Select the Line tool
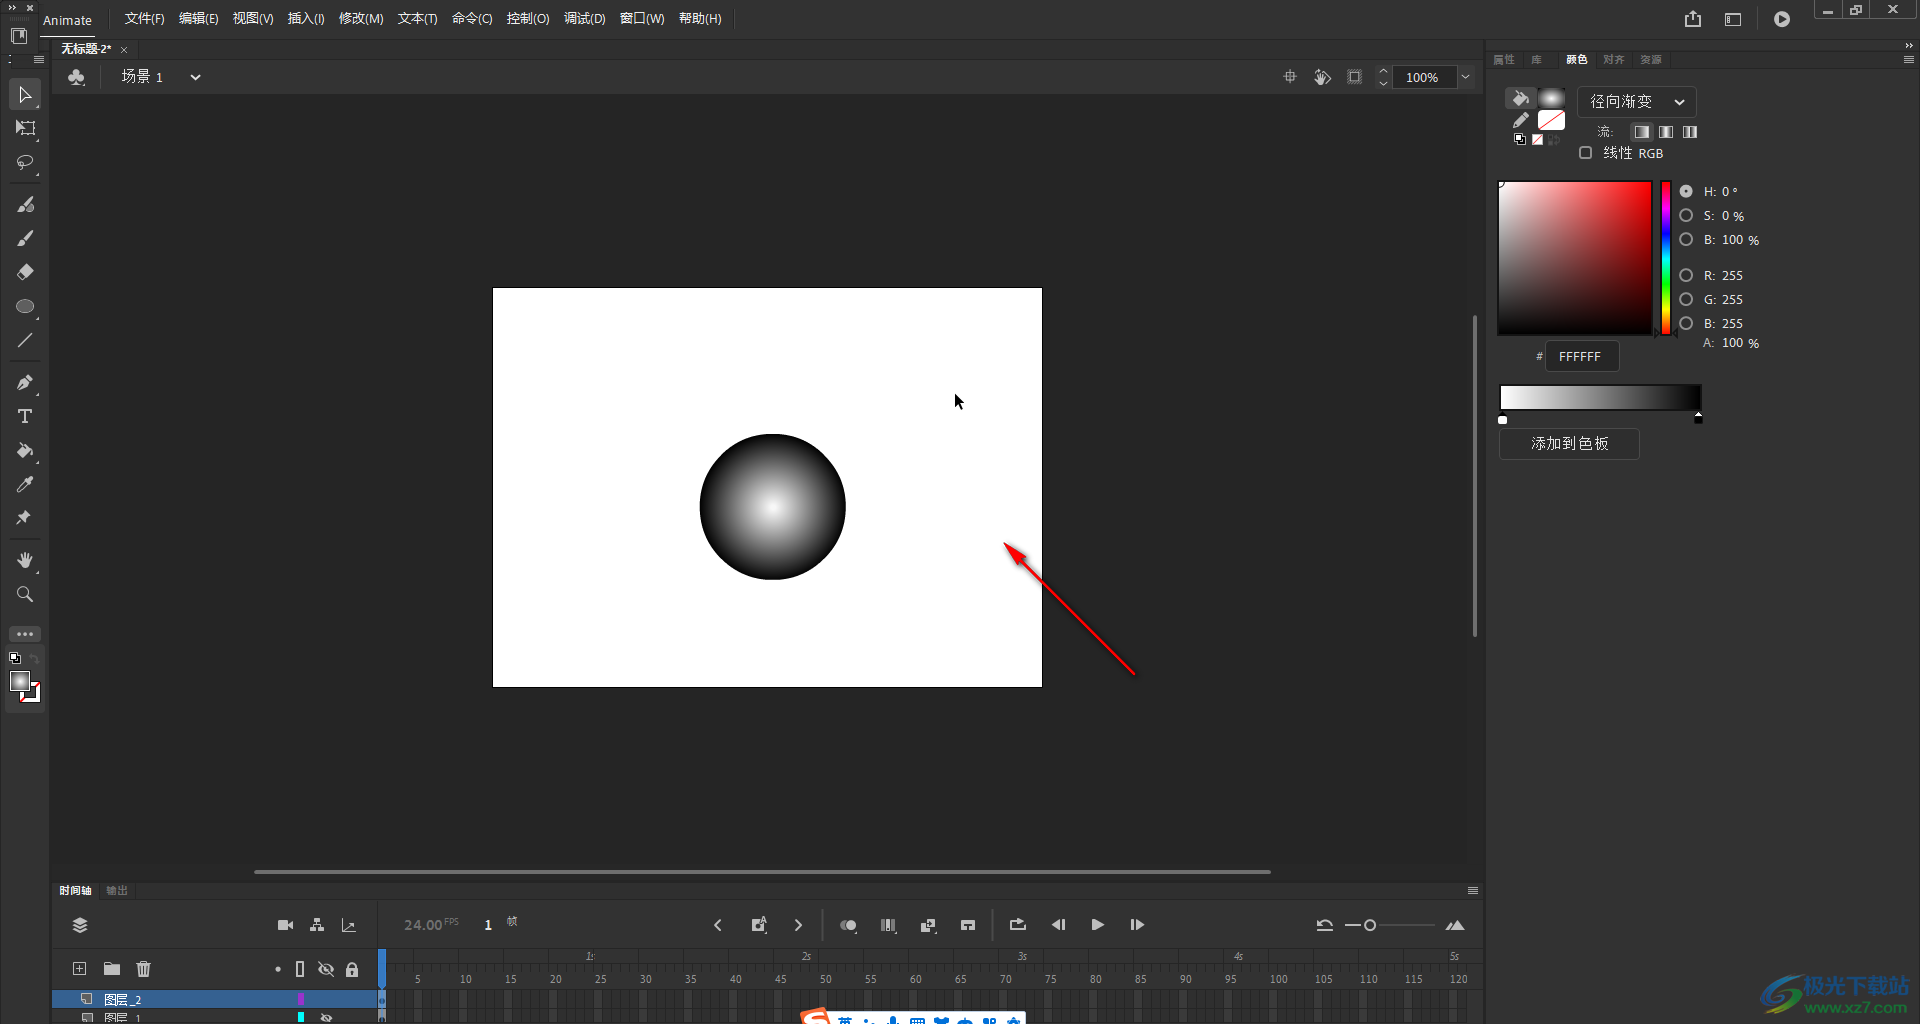Image resolution: width=1920 pixels, height=1024 pixels. click(x=25, y=340)
